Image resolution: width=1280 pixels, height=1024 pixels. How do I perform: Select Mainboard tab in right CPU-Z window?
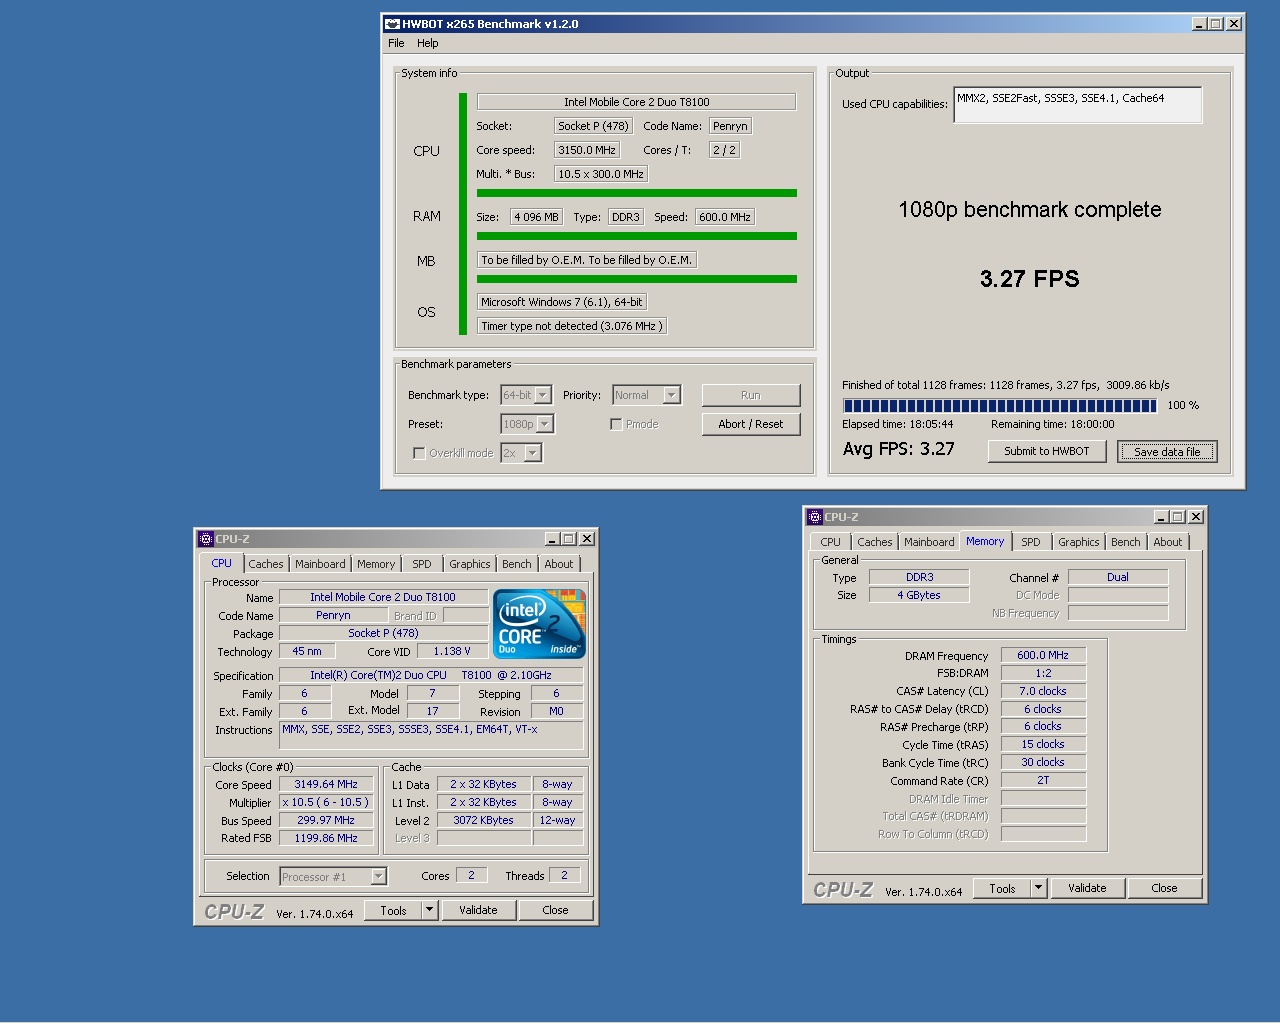929,542
